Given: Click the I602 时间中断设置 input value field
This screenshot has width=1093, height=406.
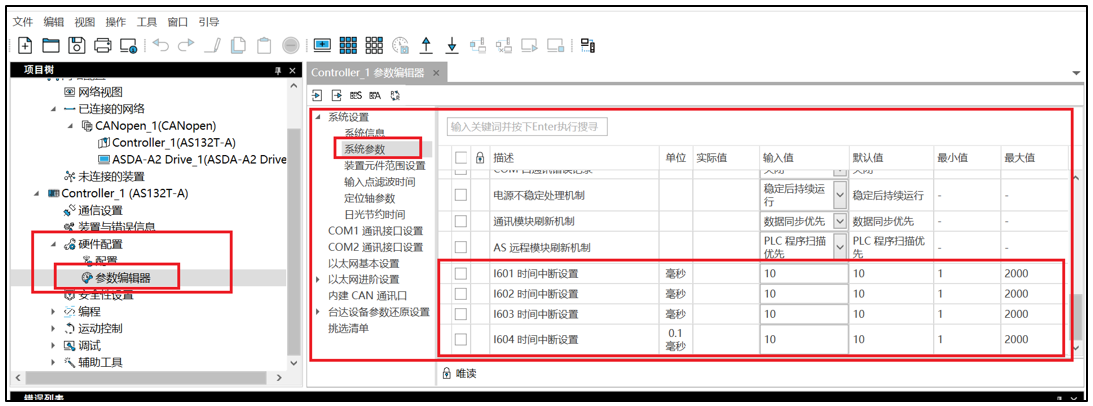Looking at the screenshot, I should pos(803,294).
